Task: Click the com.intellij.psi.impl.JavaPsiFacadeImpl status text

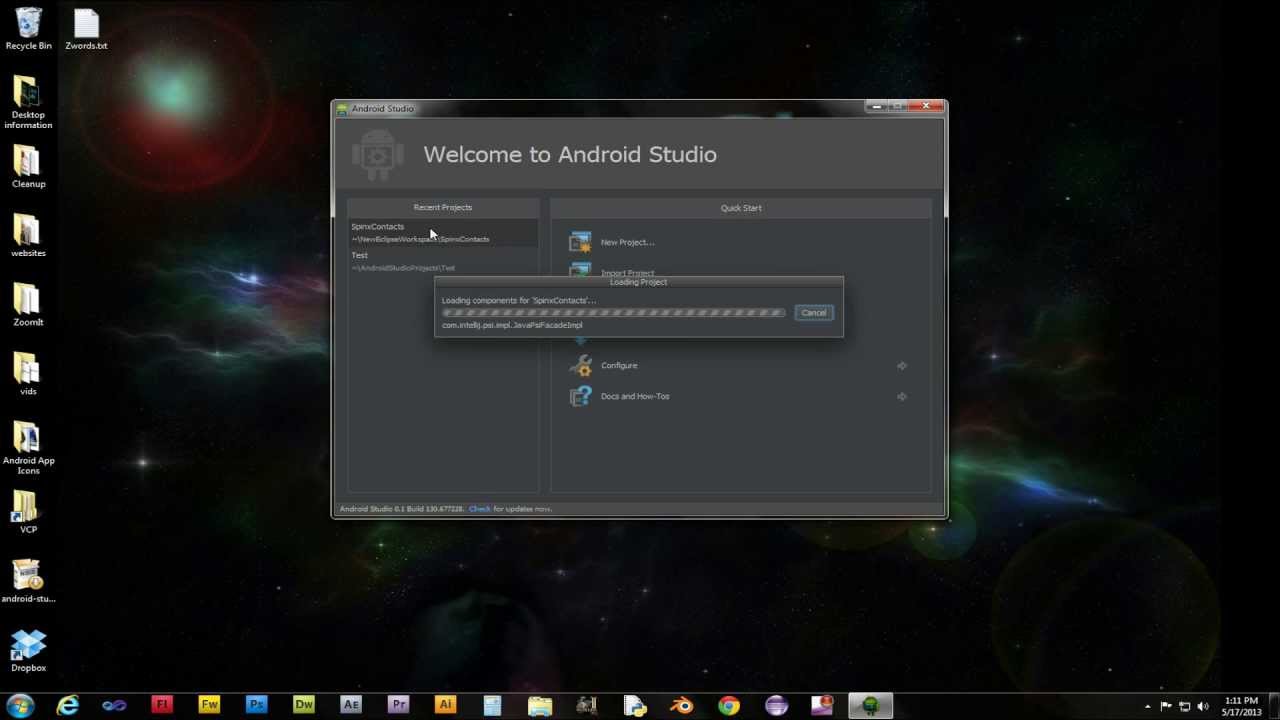Action: pos(512,325)
